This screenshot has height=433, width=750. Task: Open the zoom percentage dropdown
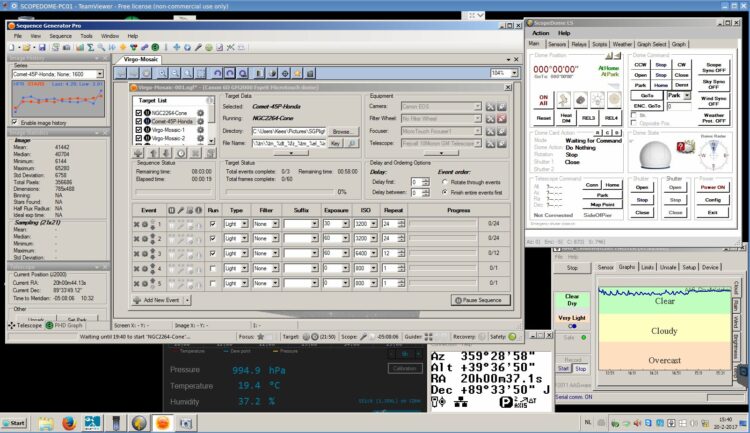tap(514, 73)
